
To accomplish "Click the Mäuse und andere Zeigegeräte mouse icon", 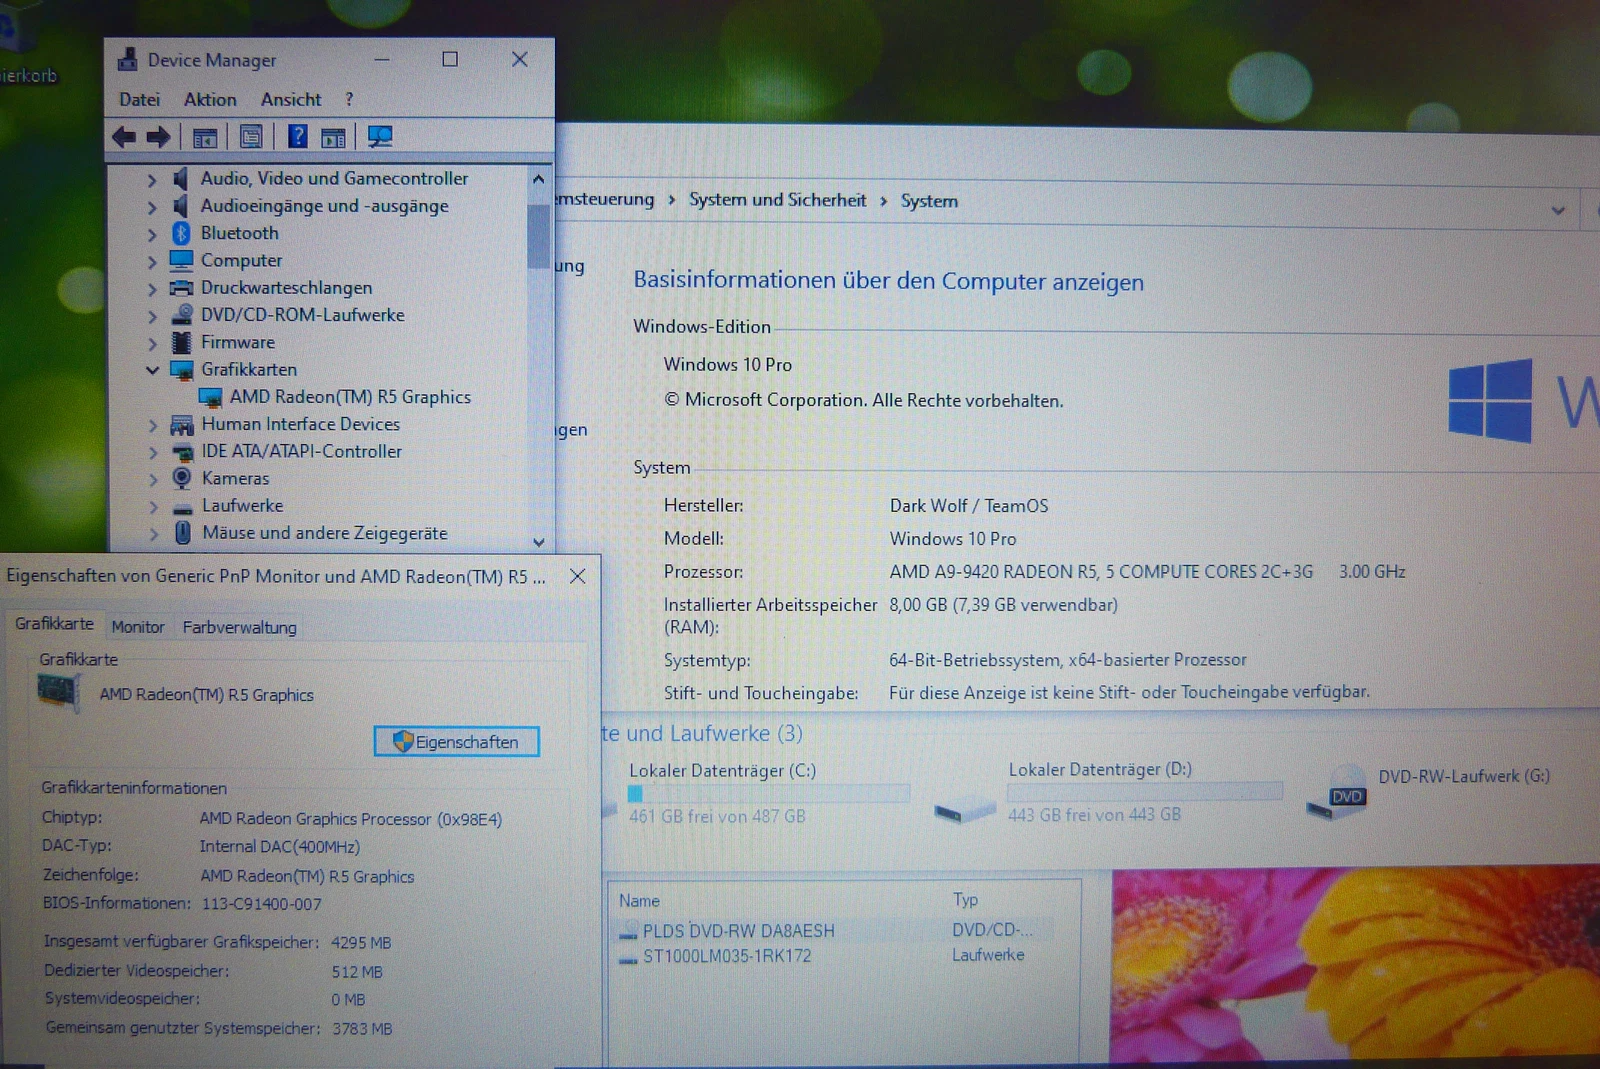I will pyautogui.click(x=183, y=533).
